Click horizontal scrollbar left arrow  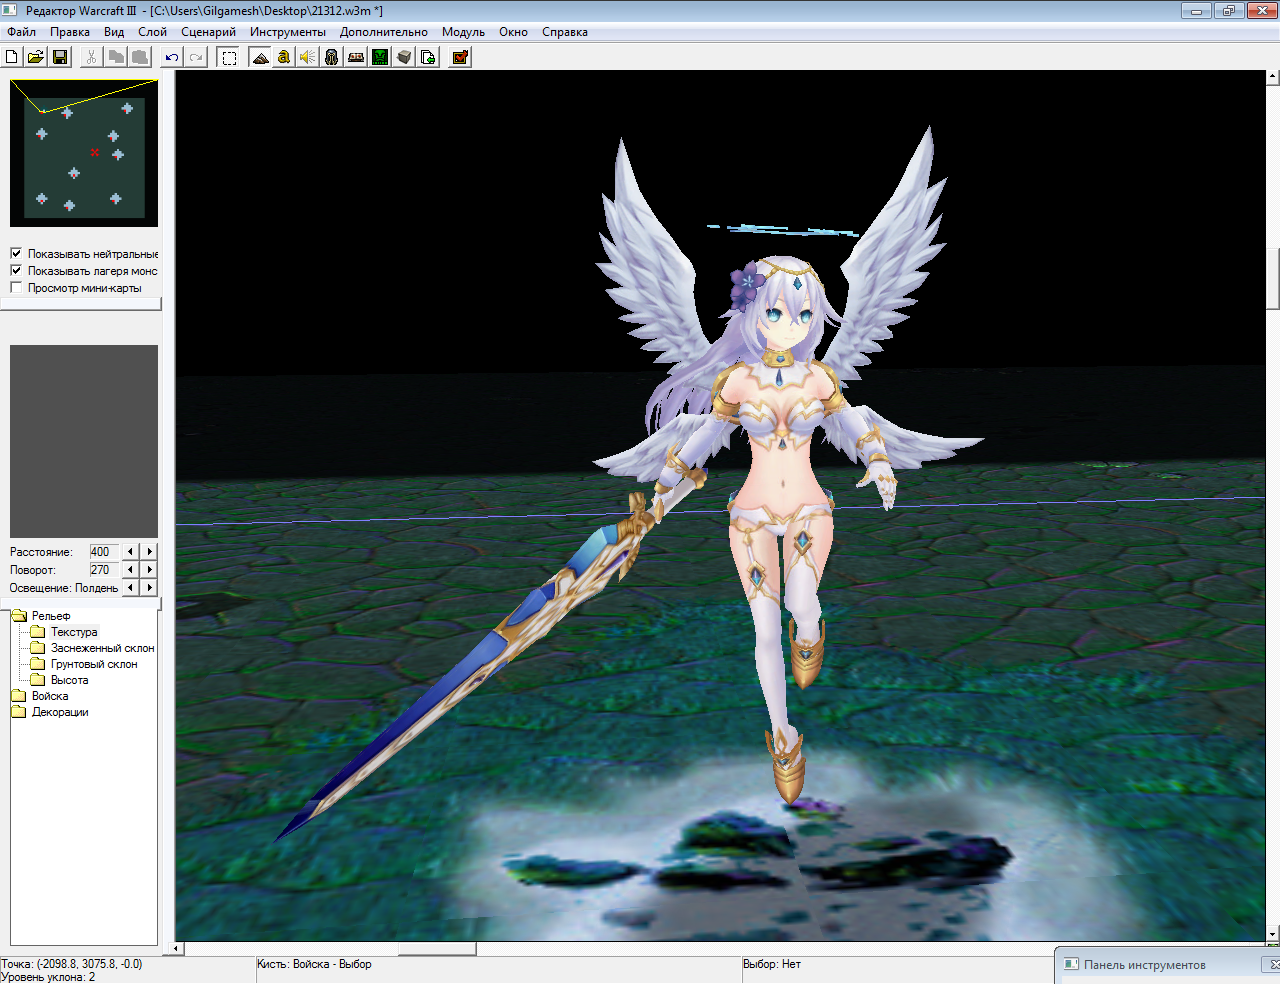pyautogui.click(x=178, y=948)
